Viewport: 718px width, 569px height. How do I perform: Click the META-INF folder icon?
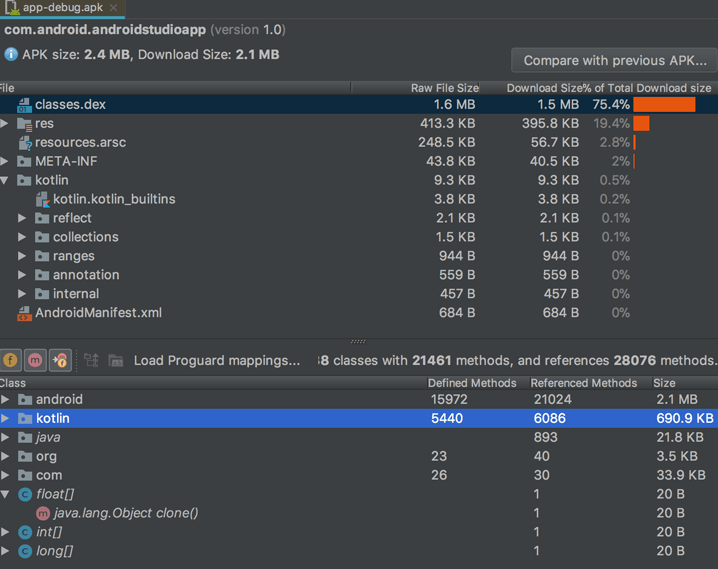(x=24, y=161)
